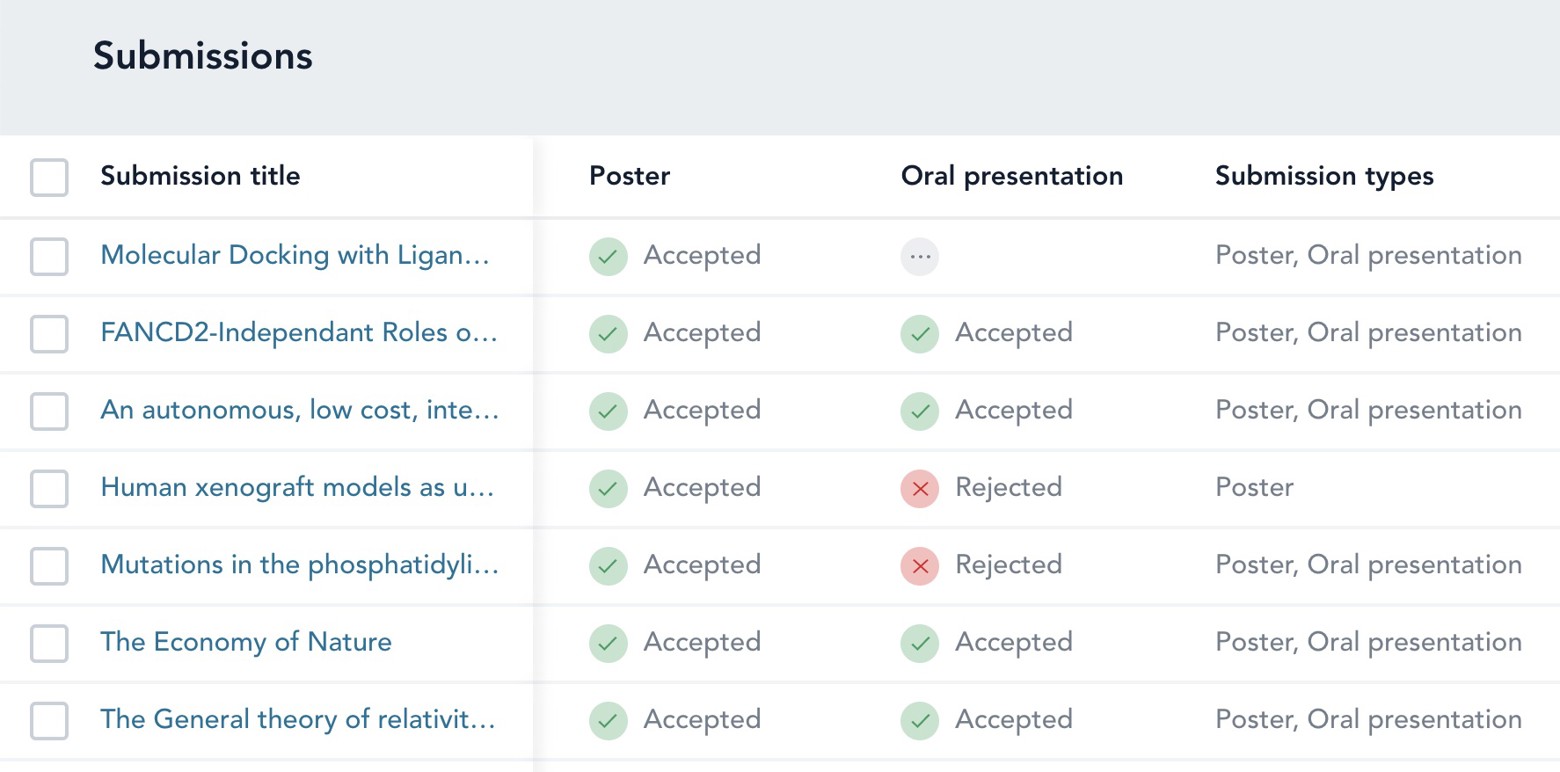Click oral accepted icon for General theory row
Screen dimensions: 1560x772
tap(919, 720)
